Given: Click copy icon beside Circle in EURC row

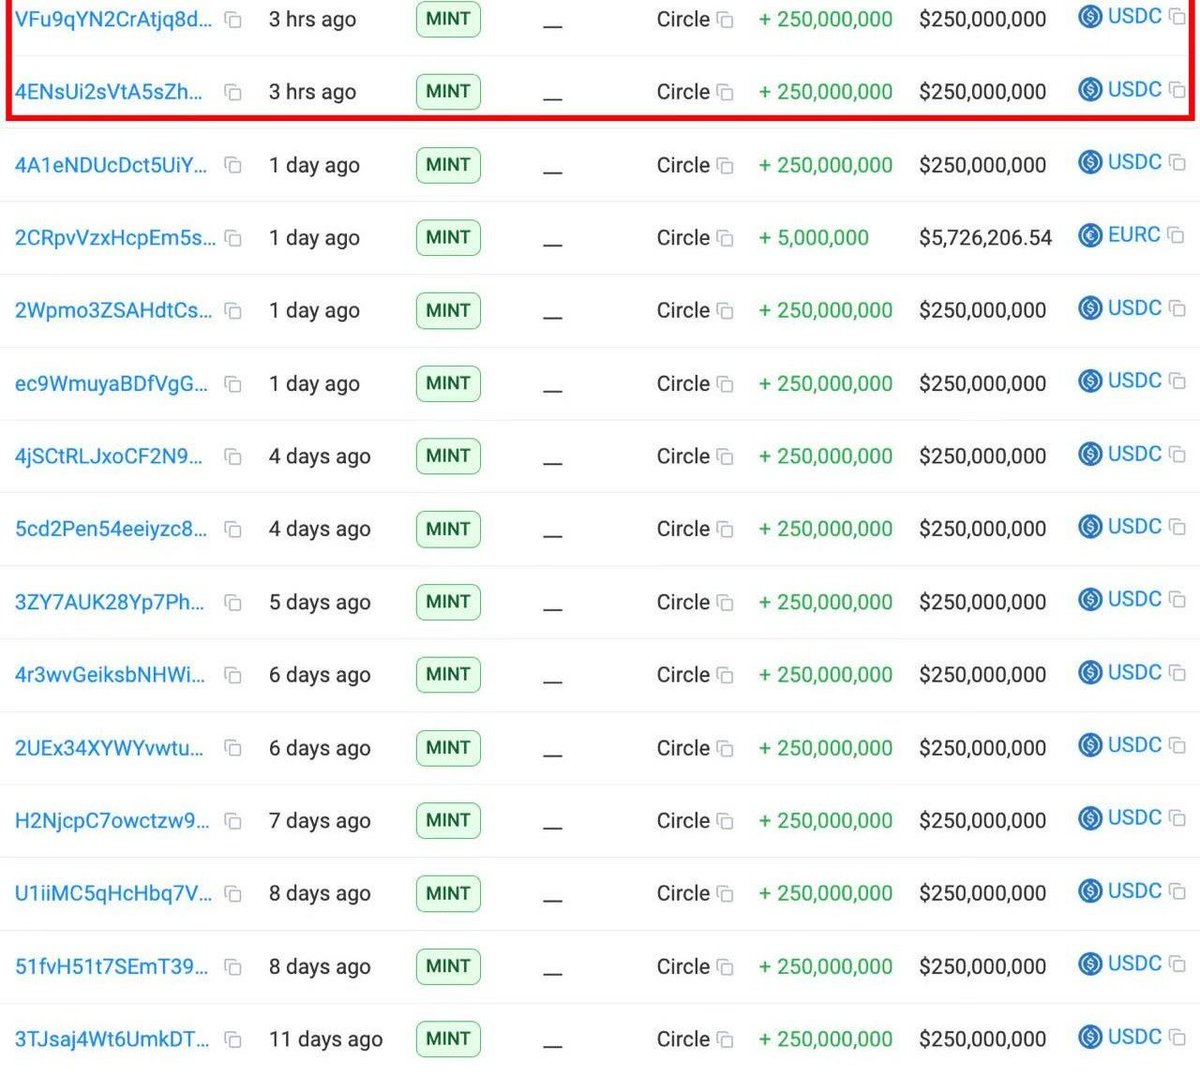Looking at the screenshot, I should pyautogui.click(x=725, y=239).
